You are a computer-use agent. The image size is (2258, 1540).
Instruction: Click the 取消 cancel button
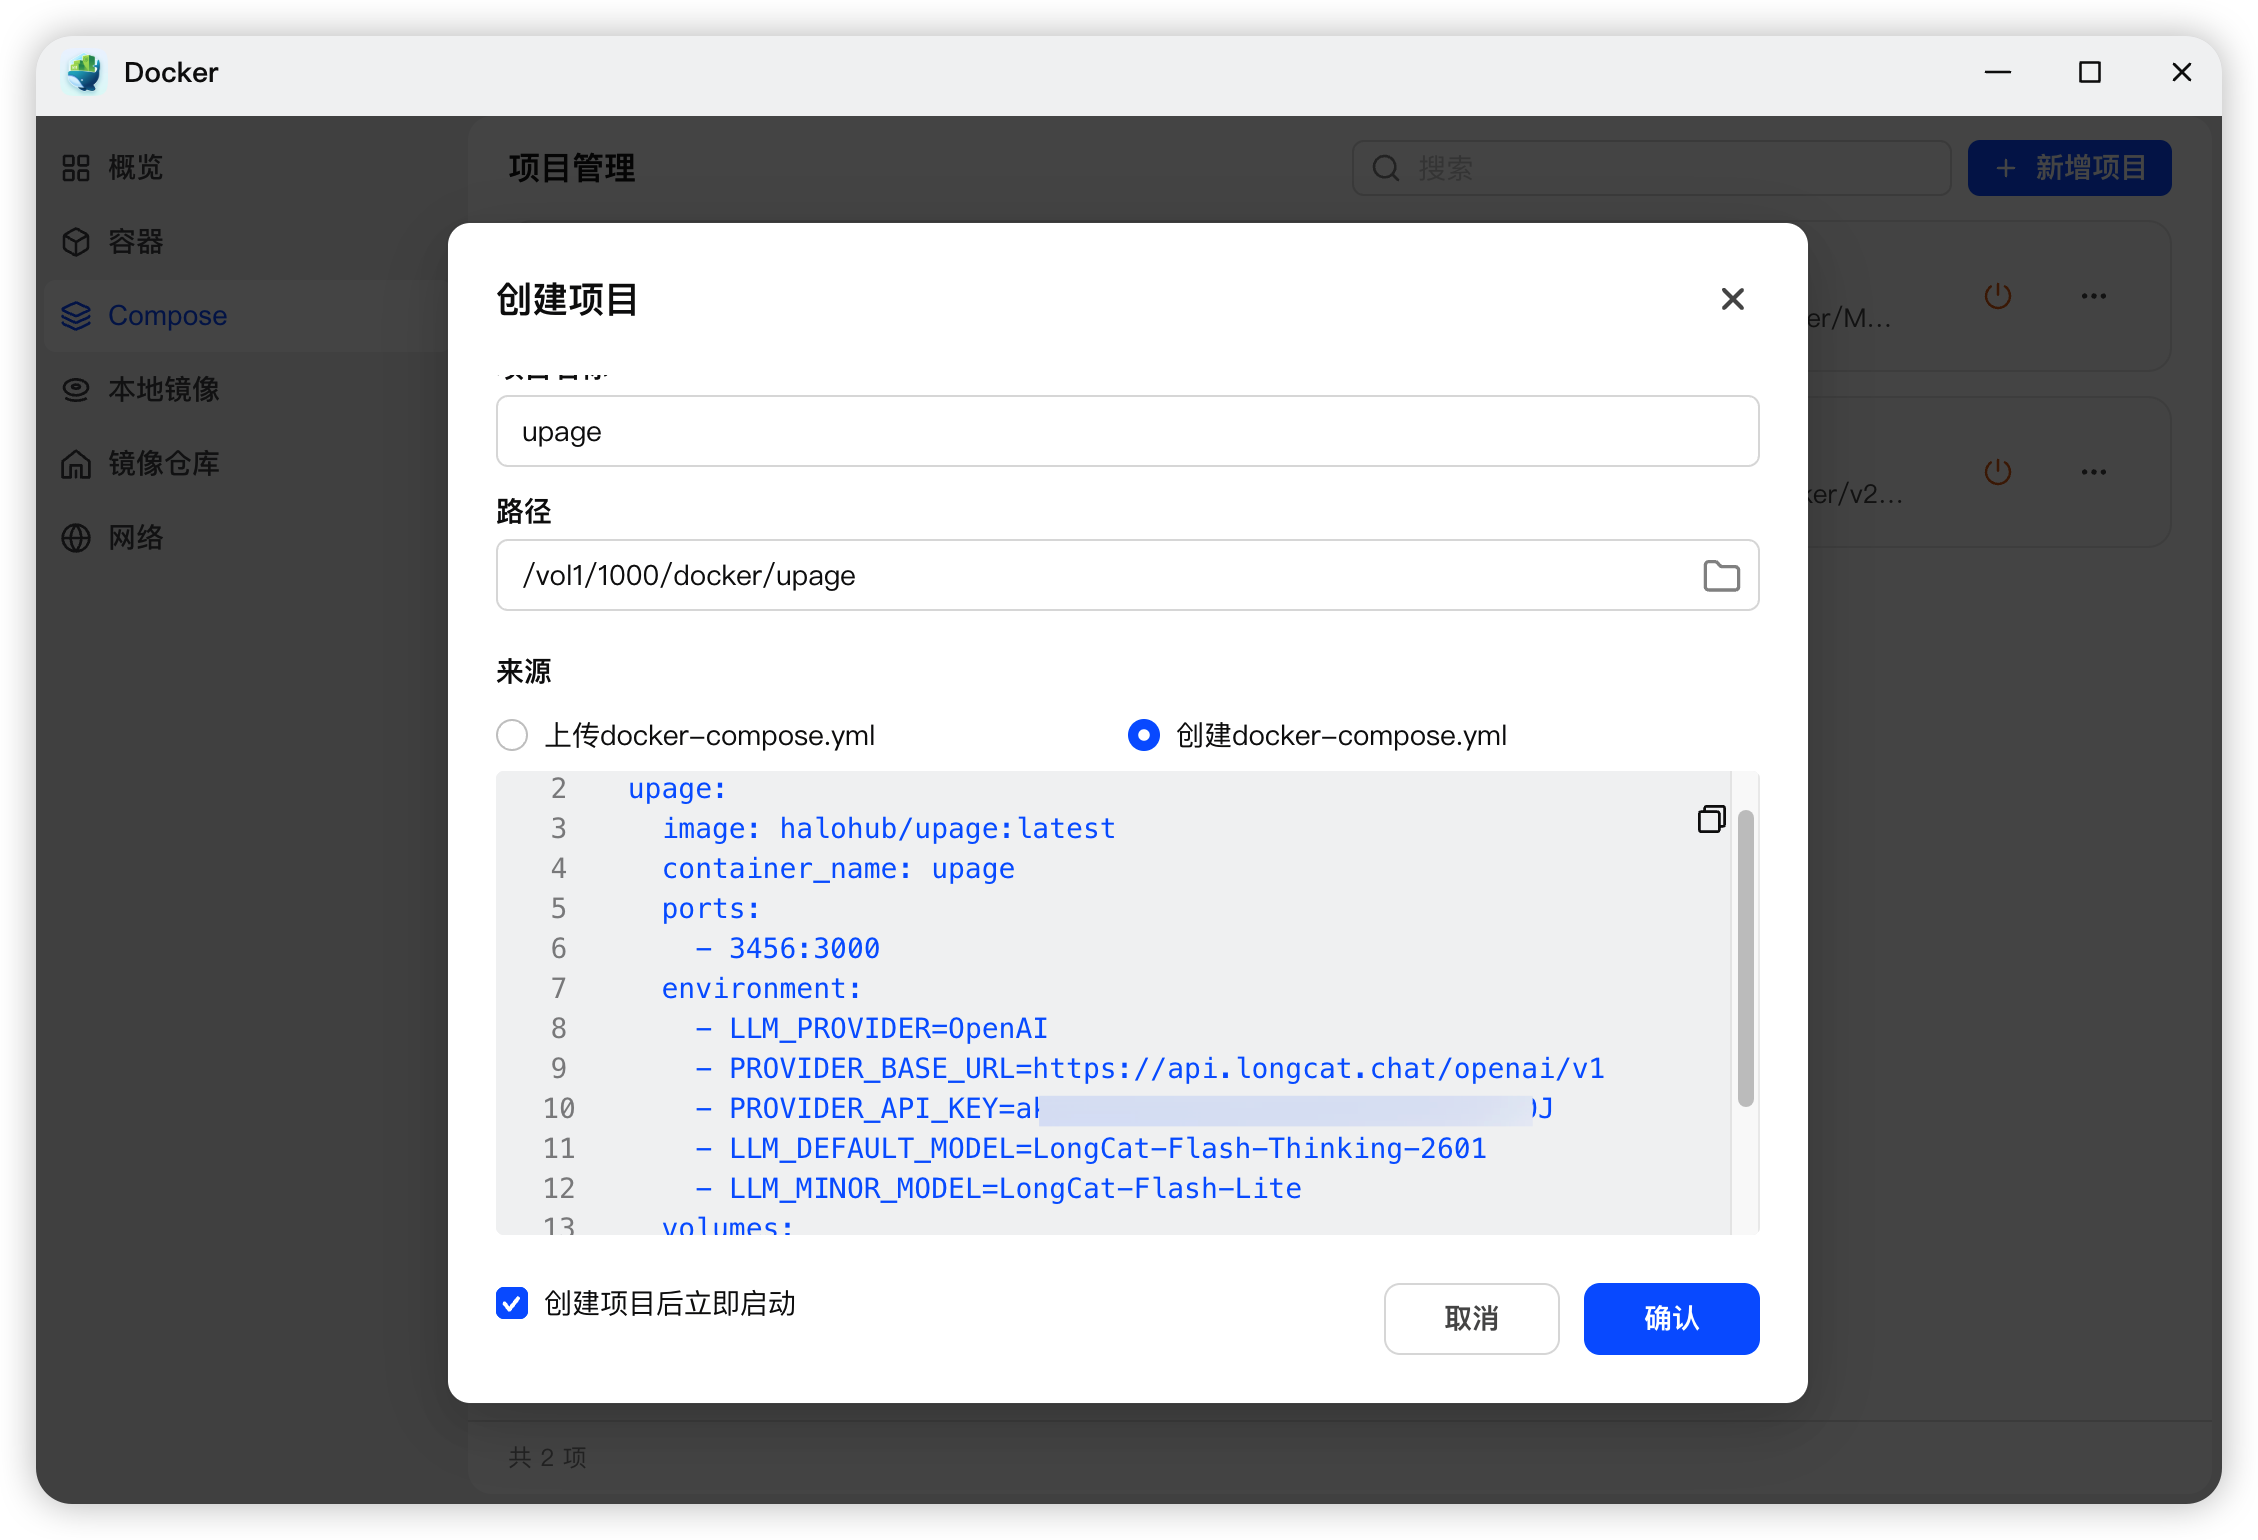[1470, 1318]
